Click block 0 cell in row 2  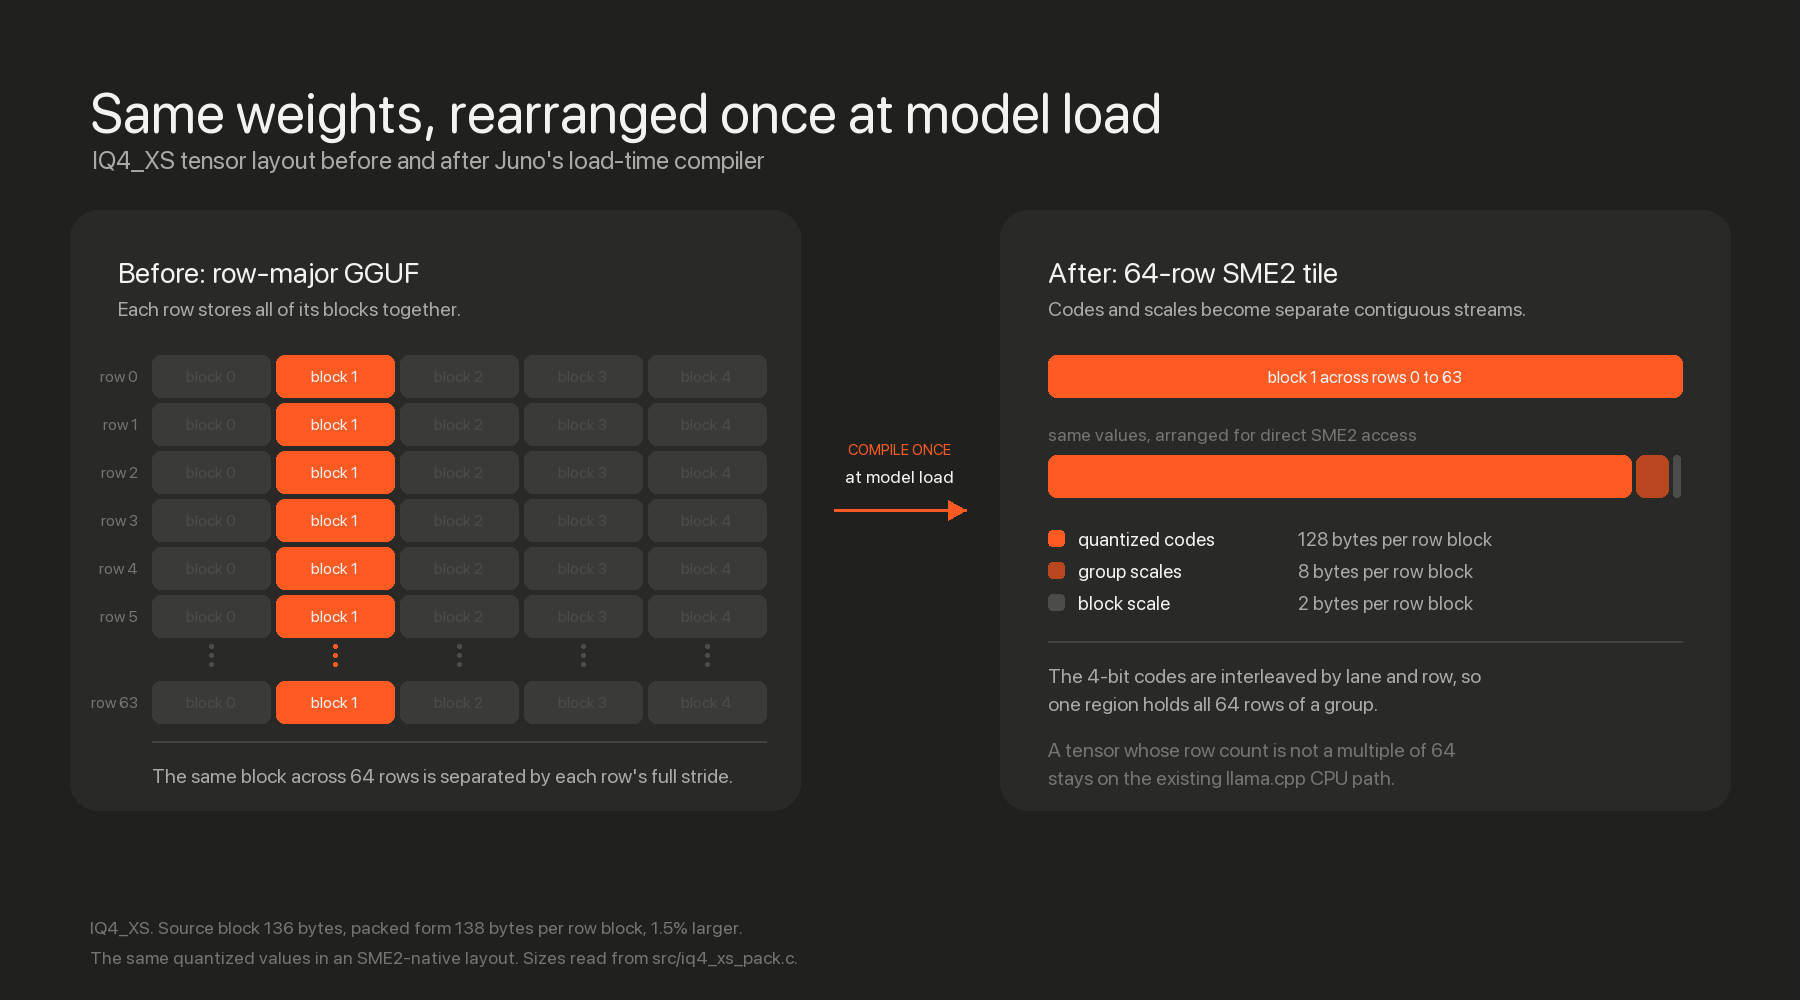(x=211, y=473)
